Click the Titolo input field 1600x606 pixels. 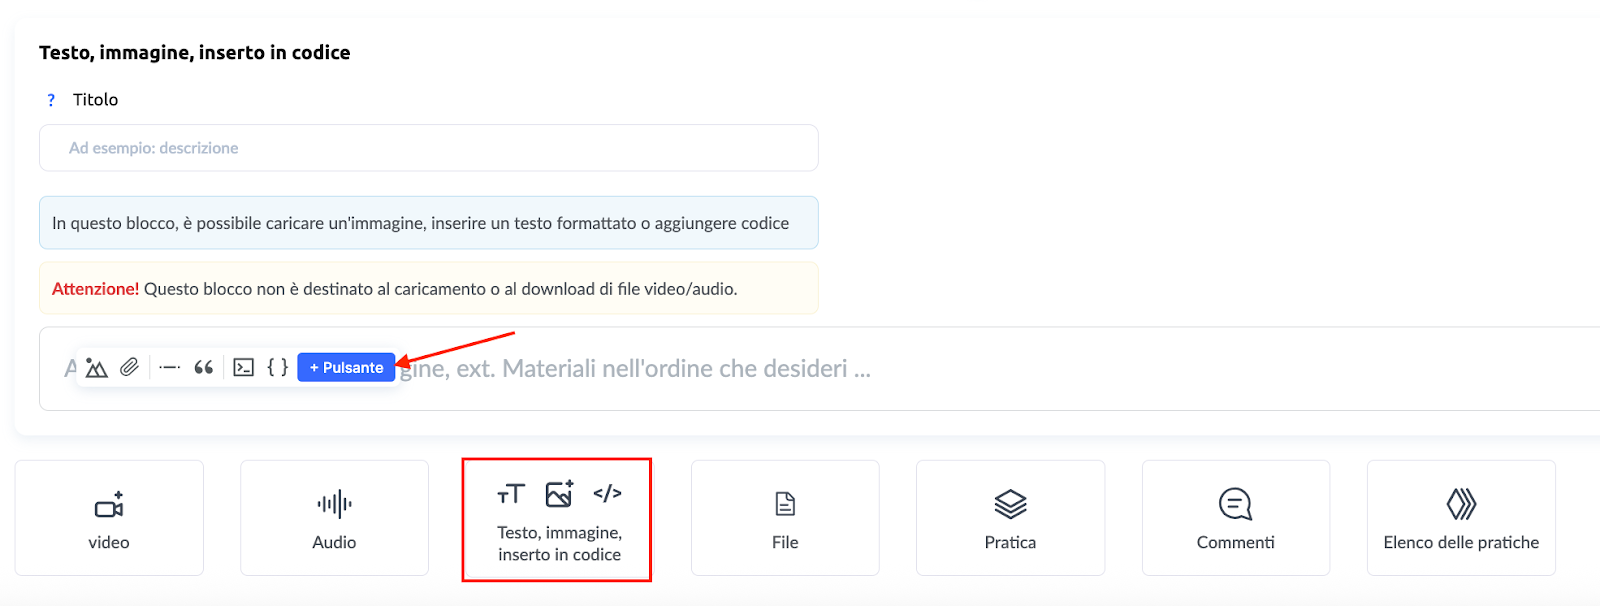pyautogui.click(x=428, y=148)
